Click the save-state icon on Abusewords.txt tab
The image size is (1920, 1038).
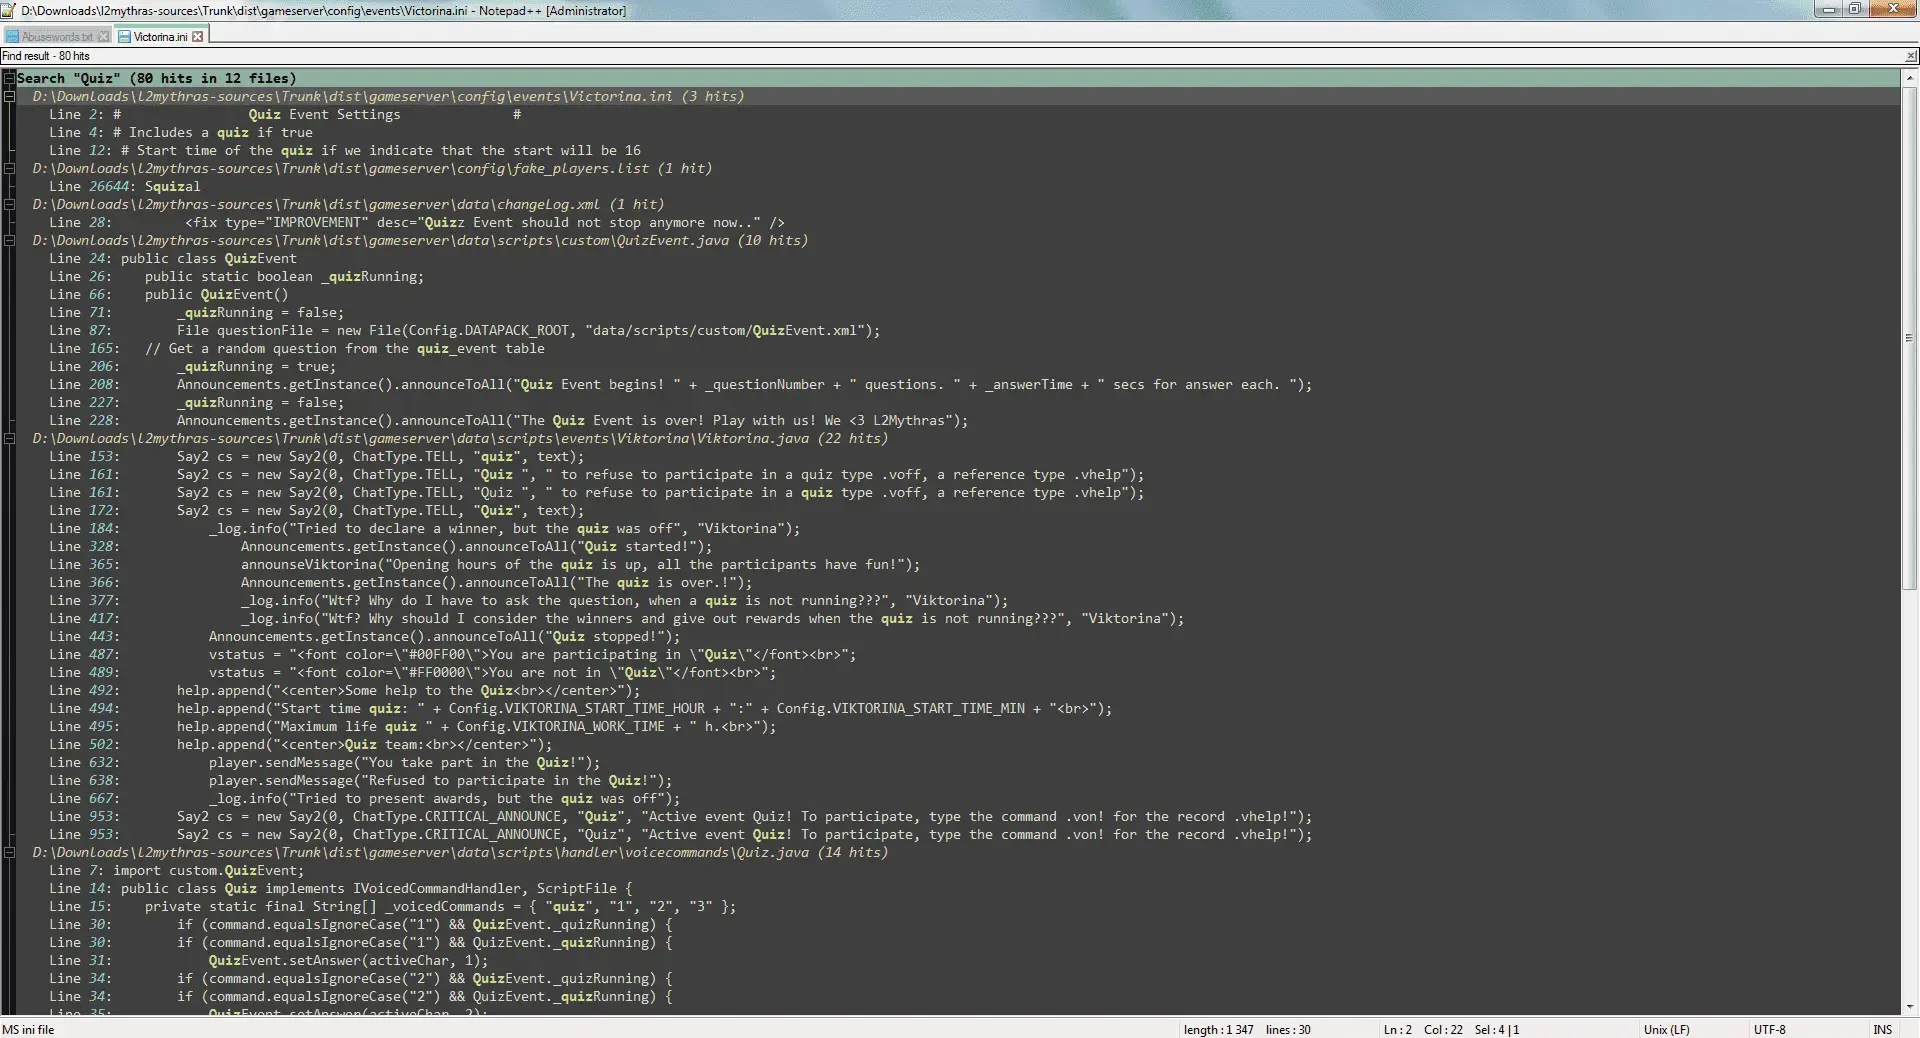pyautogui.click(x=13, y=37)
